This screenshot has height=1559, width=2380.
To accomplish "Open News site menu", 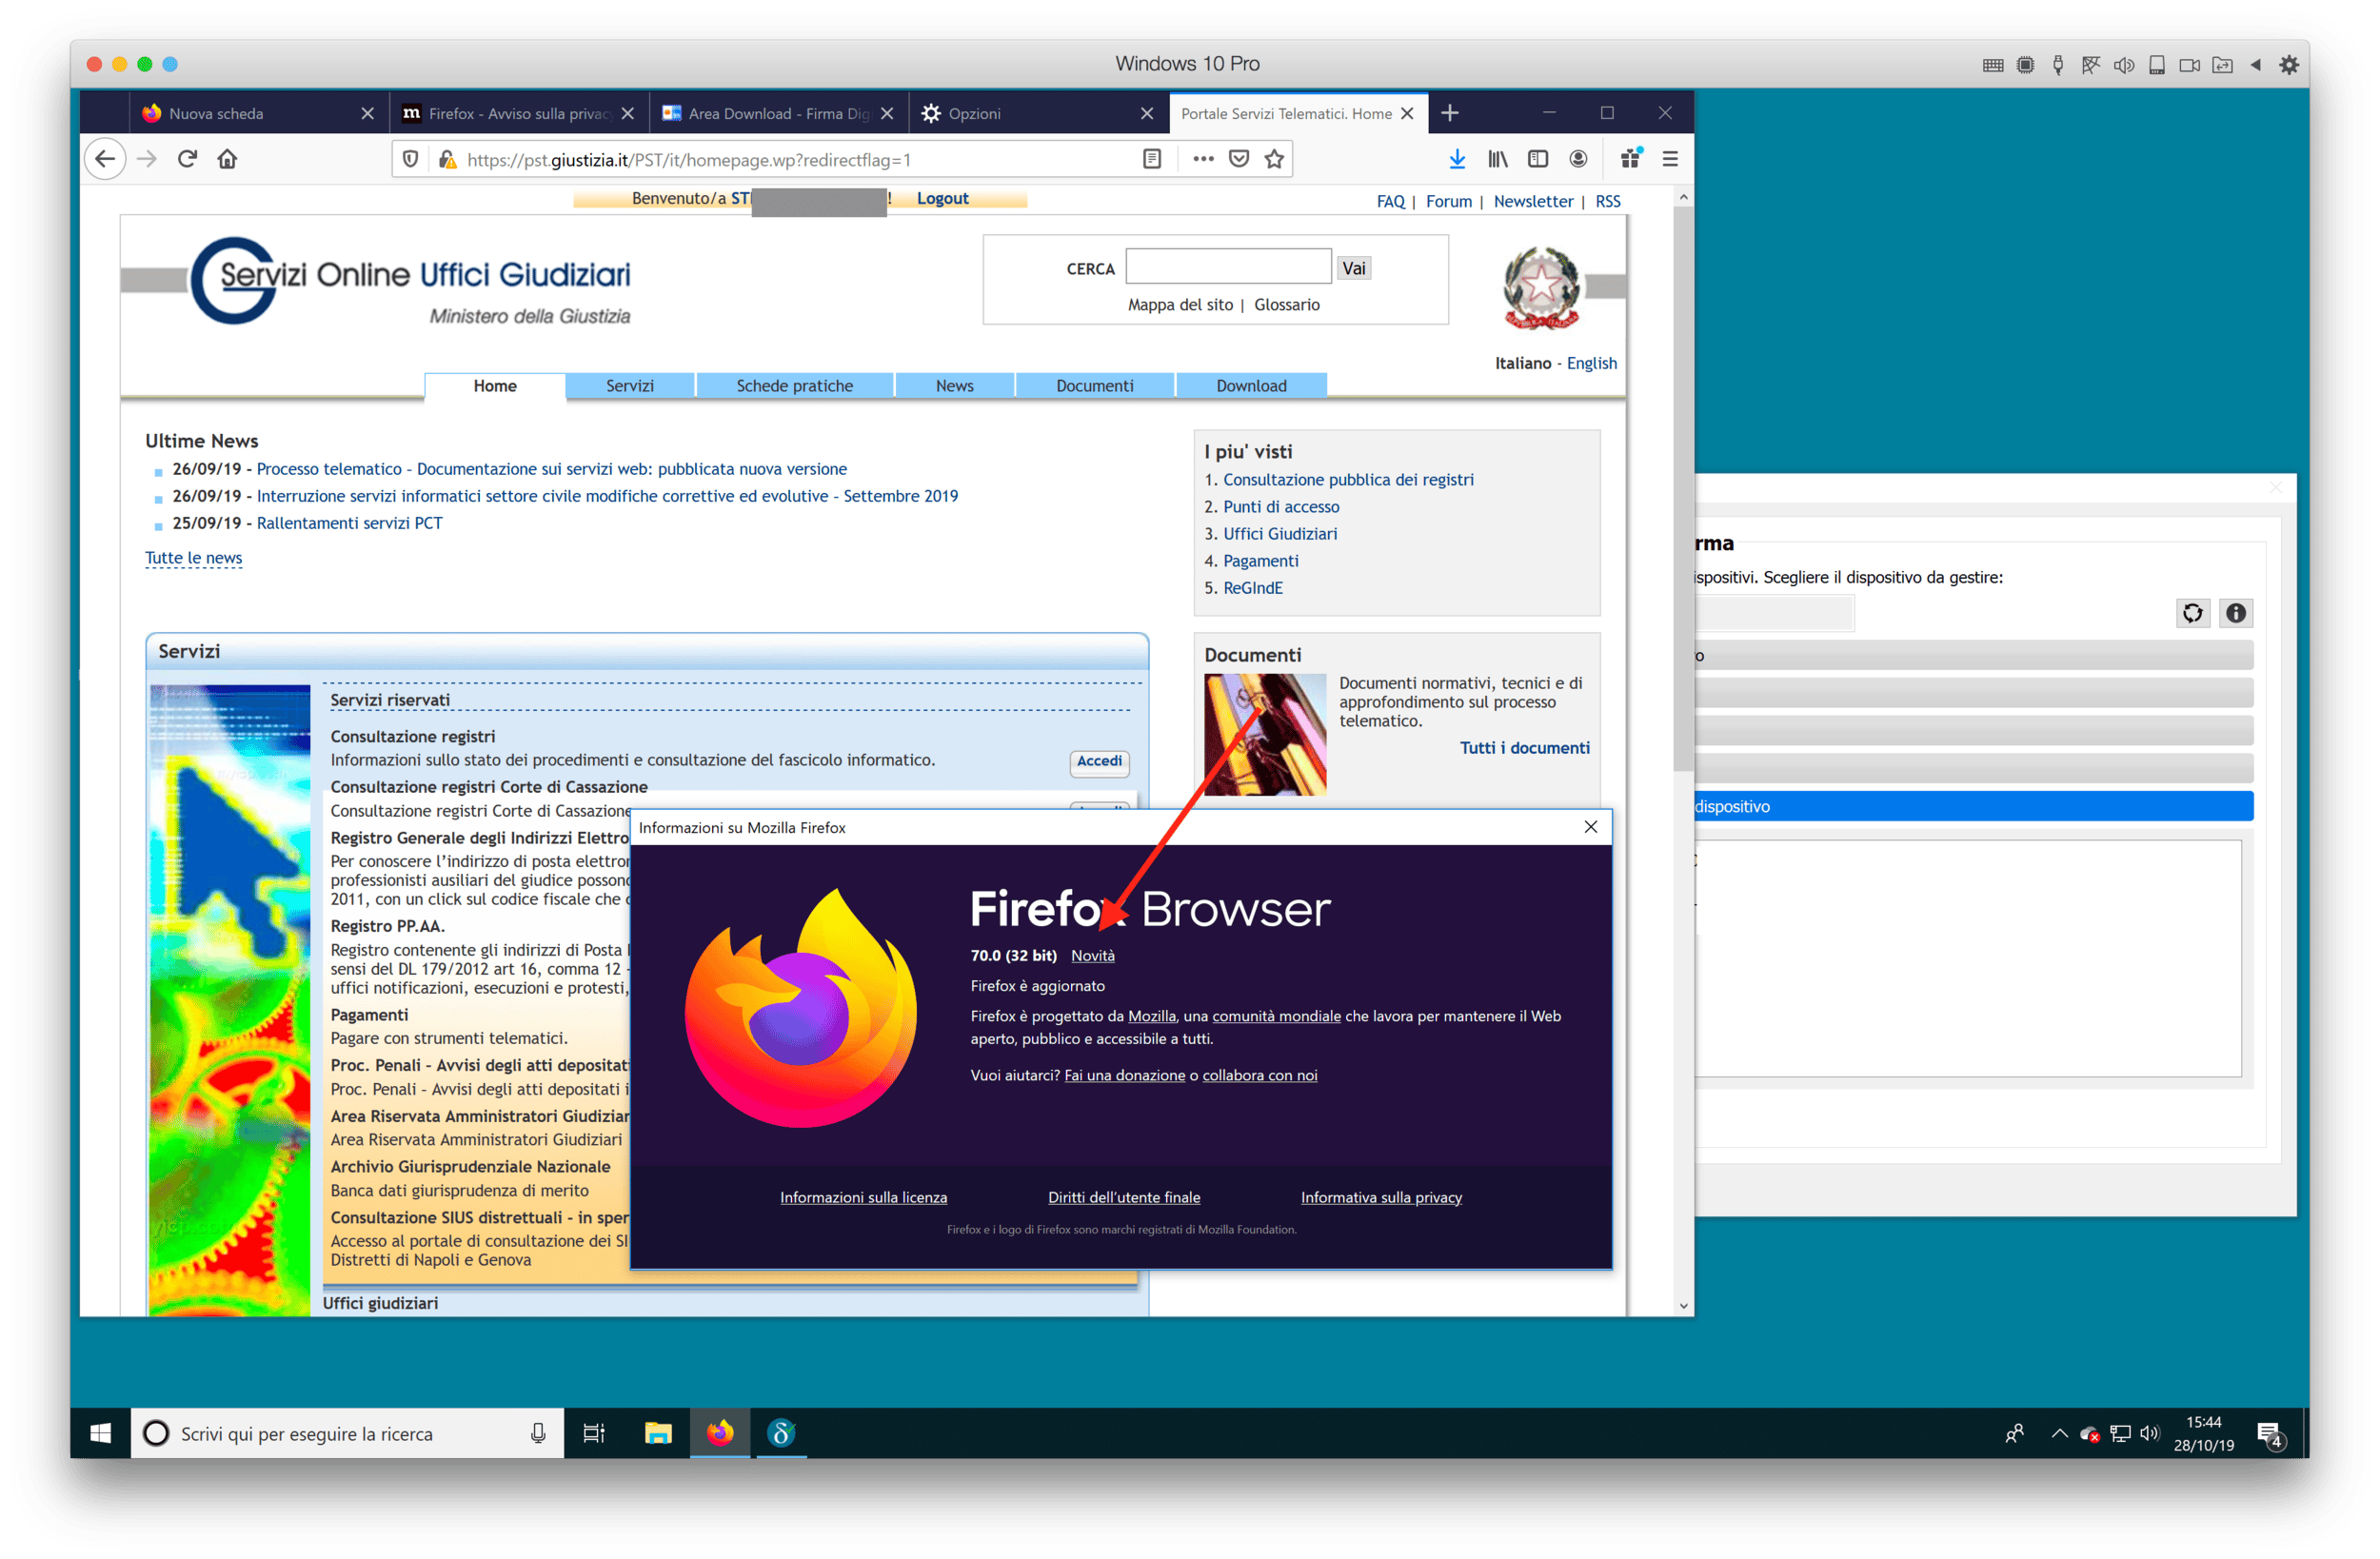I will point(954,385).
